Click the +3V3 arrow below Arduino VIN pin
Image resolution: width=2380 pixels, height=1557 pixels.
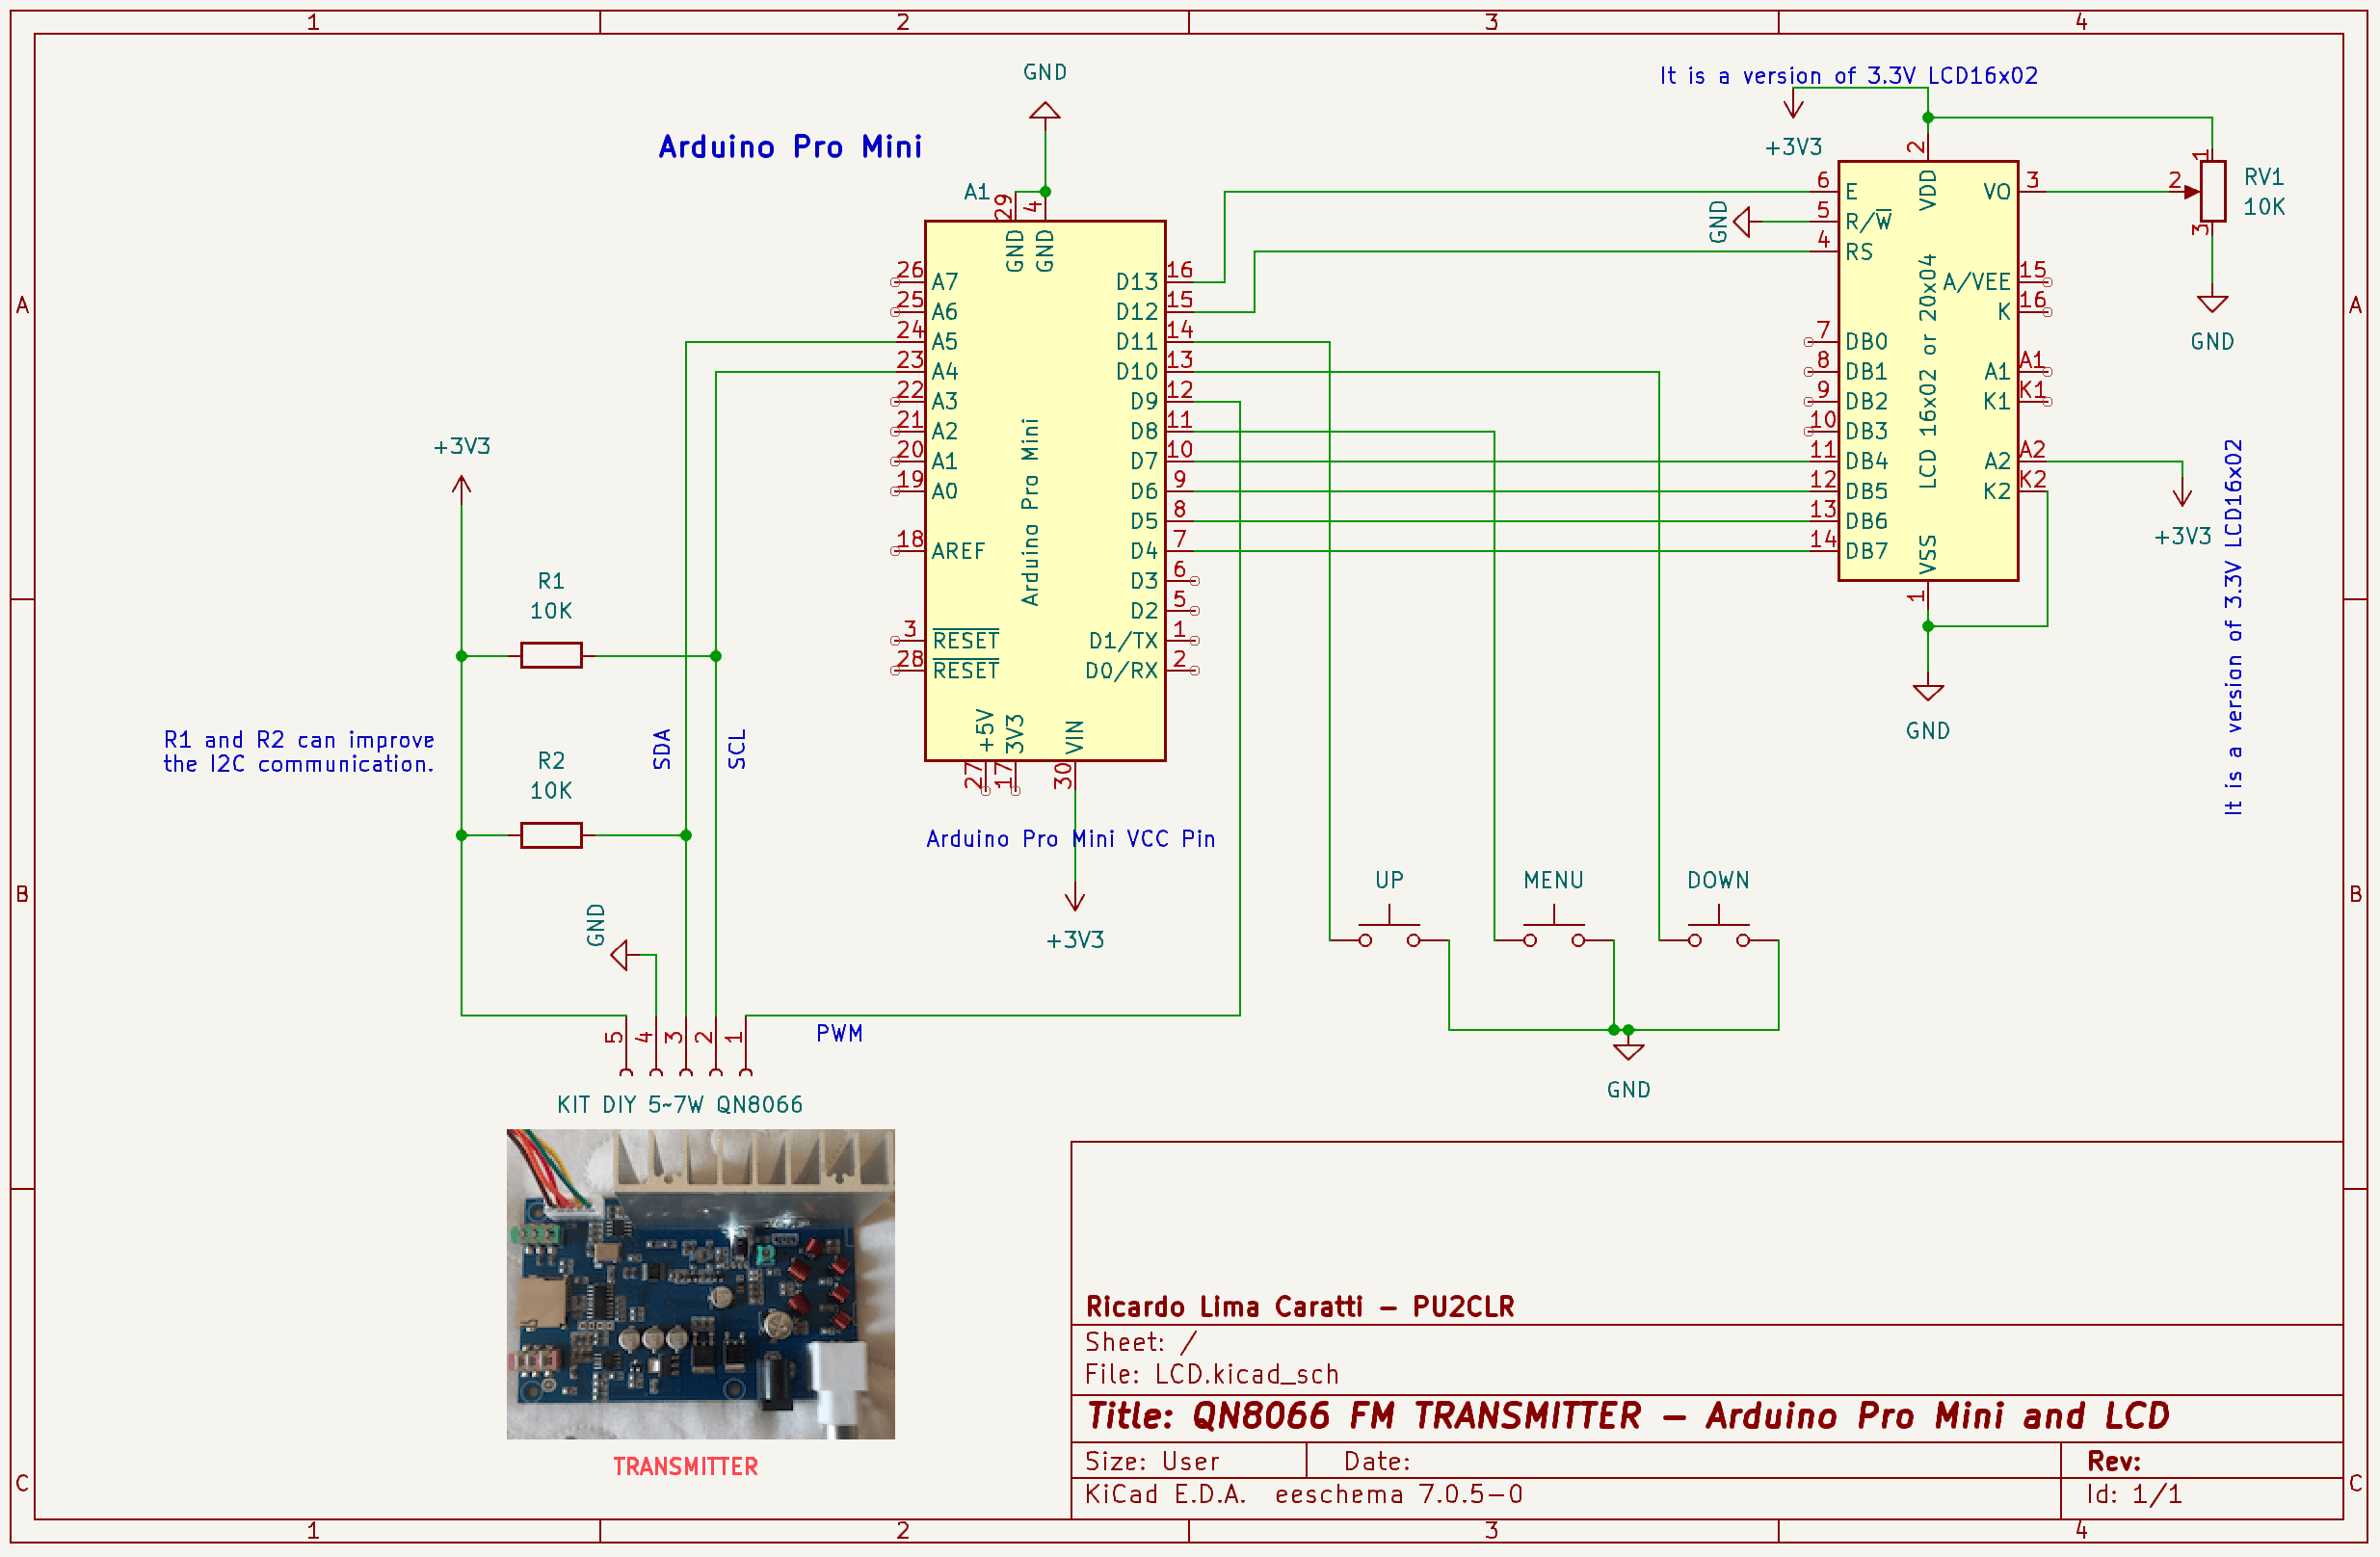click(x=1075, y=899)
